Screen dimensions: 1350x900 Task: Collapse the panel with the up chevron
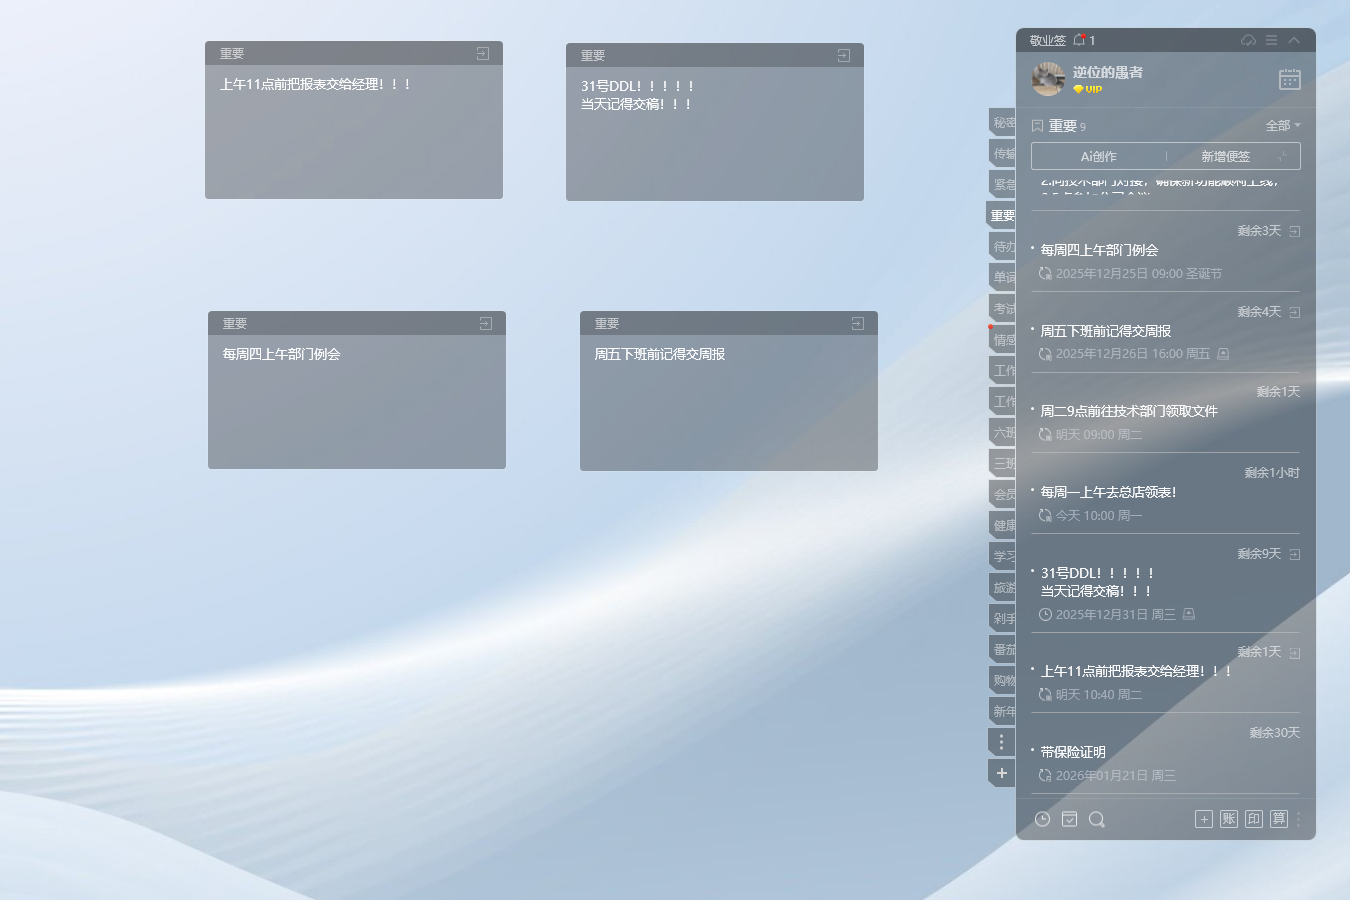(1294, 40)
